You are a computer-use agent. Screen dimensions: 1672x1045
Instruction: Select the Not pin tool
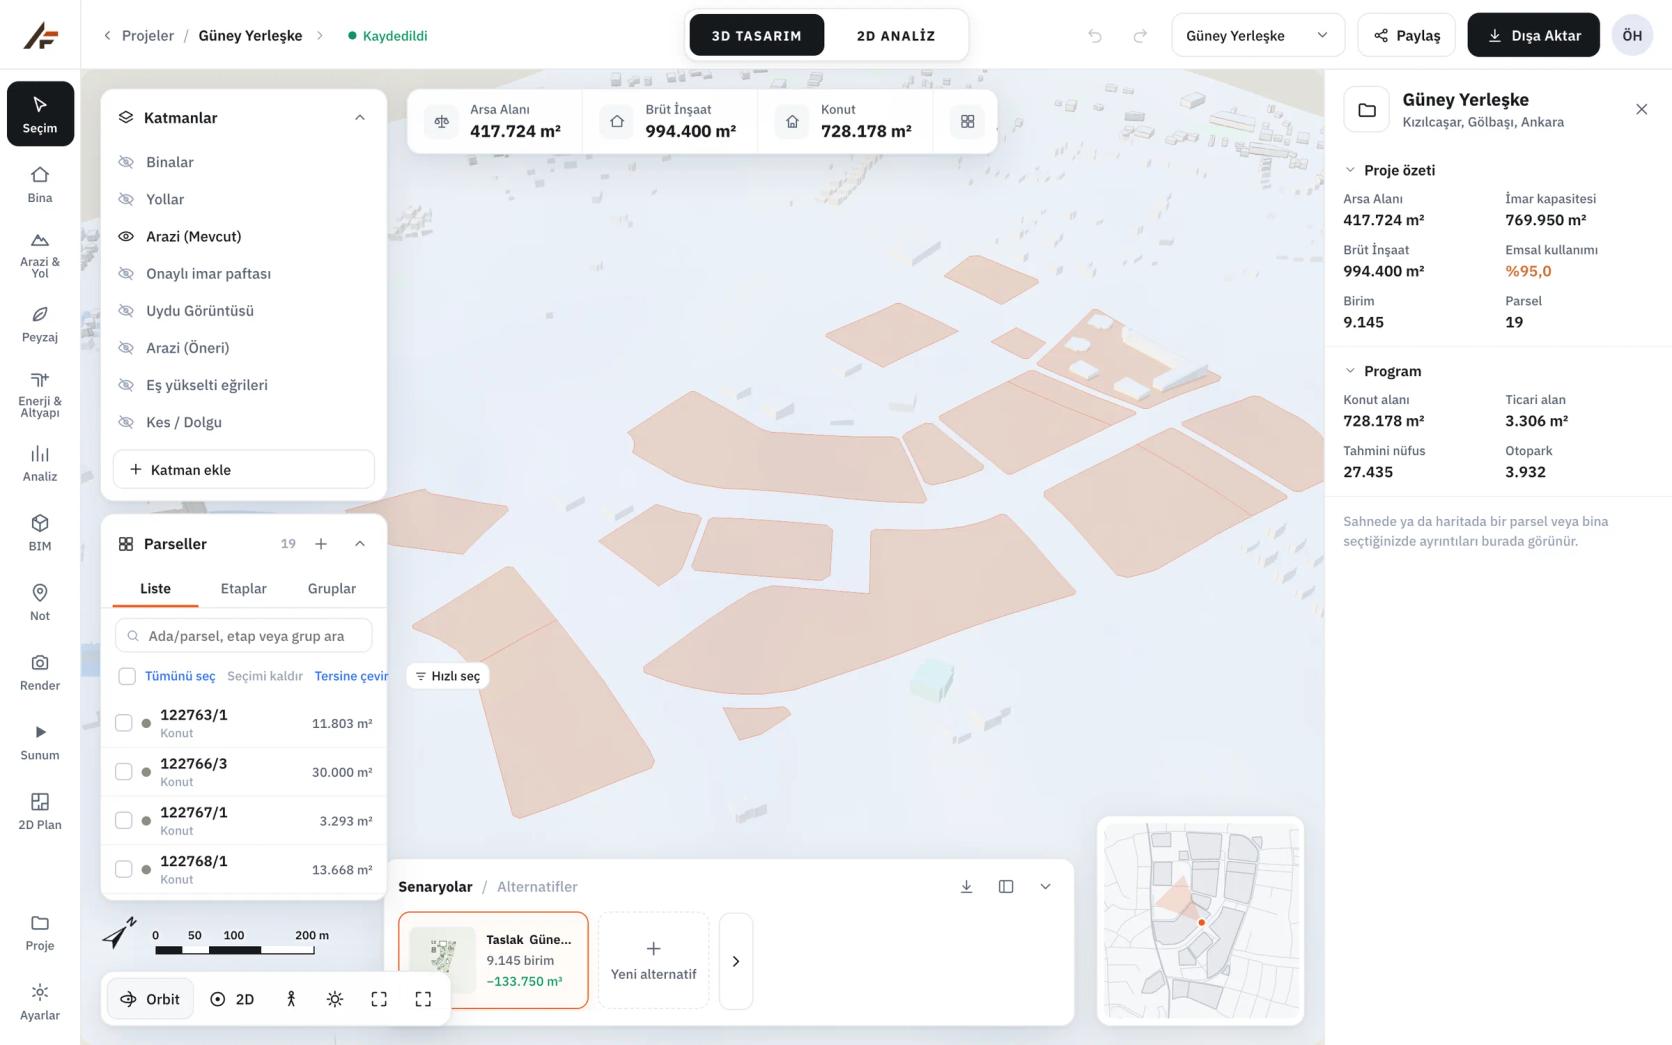point(40,603)
